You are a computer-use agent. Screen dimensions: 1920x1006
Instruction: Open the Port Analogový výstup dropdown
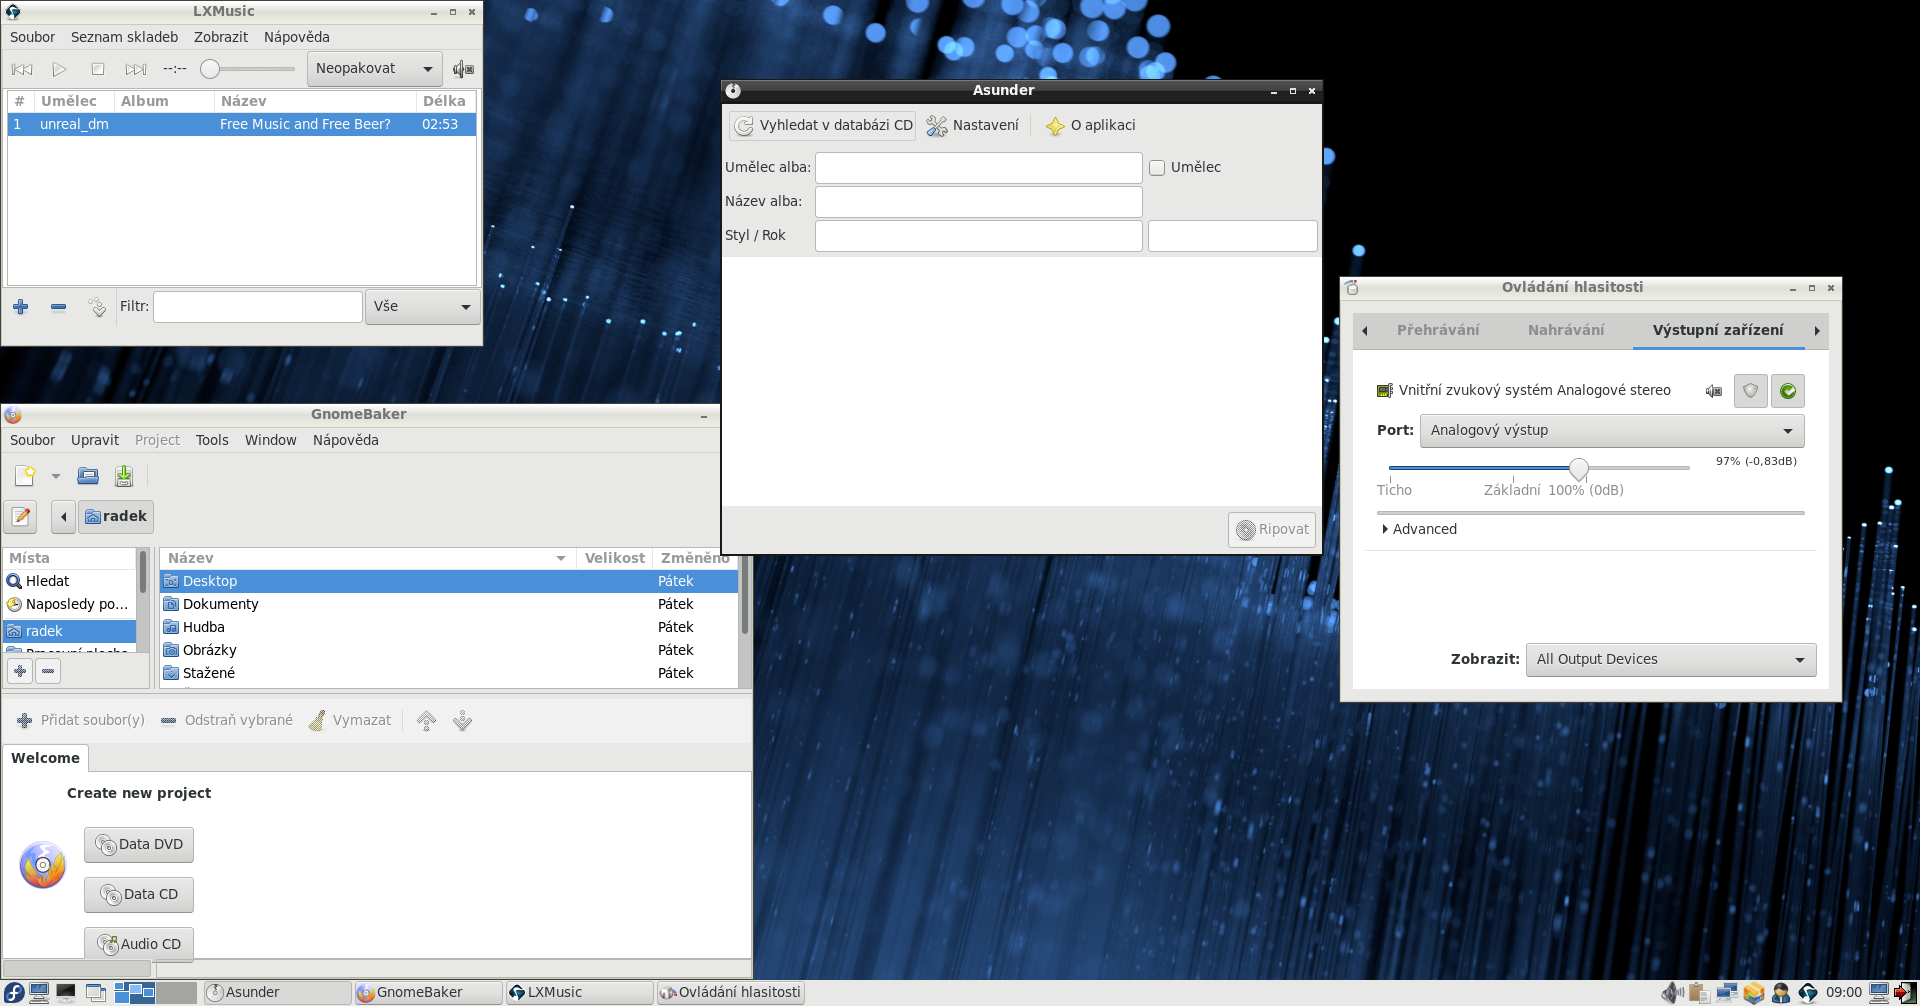pos(1611,431)
